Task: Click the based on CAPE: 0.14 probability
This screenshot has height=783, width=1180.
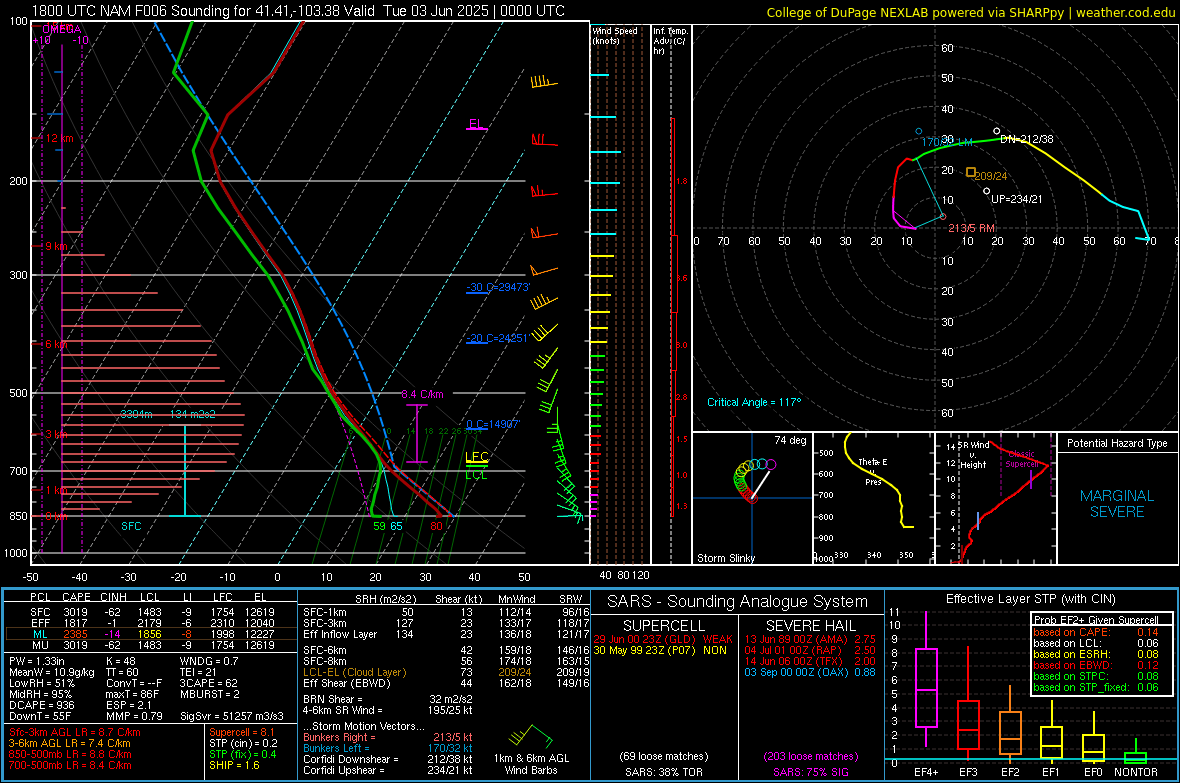Action: pyautogui.click(x=1096, y=632)
